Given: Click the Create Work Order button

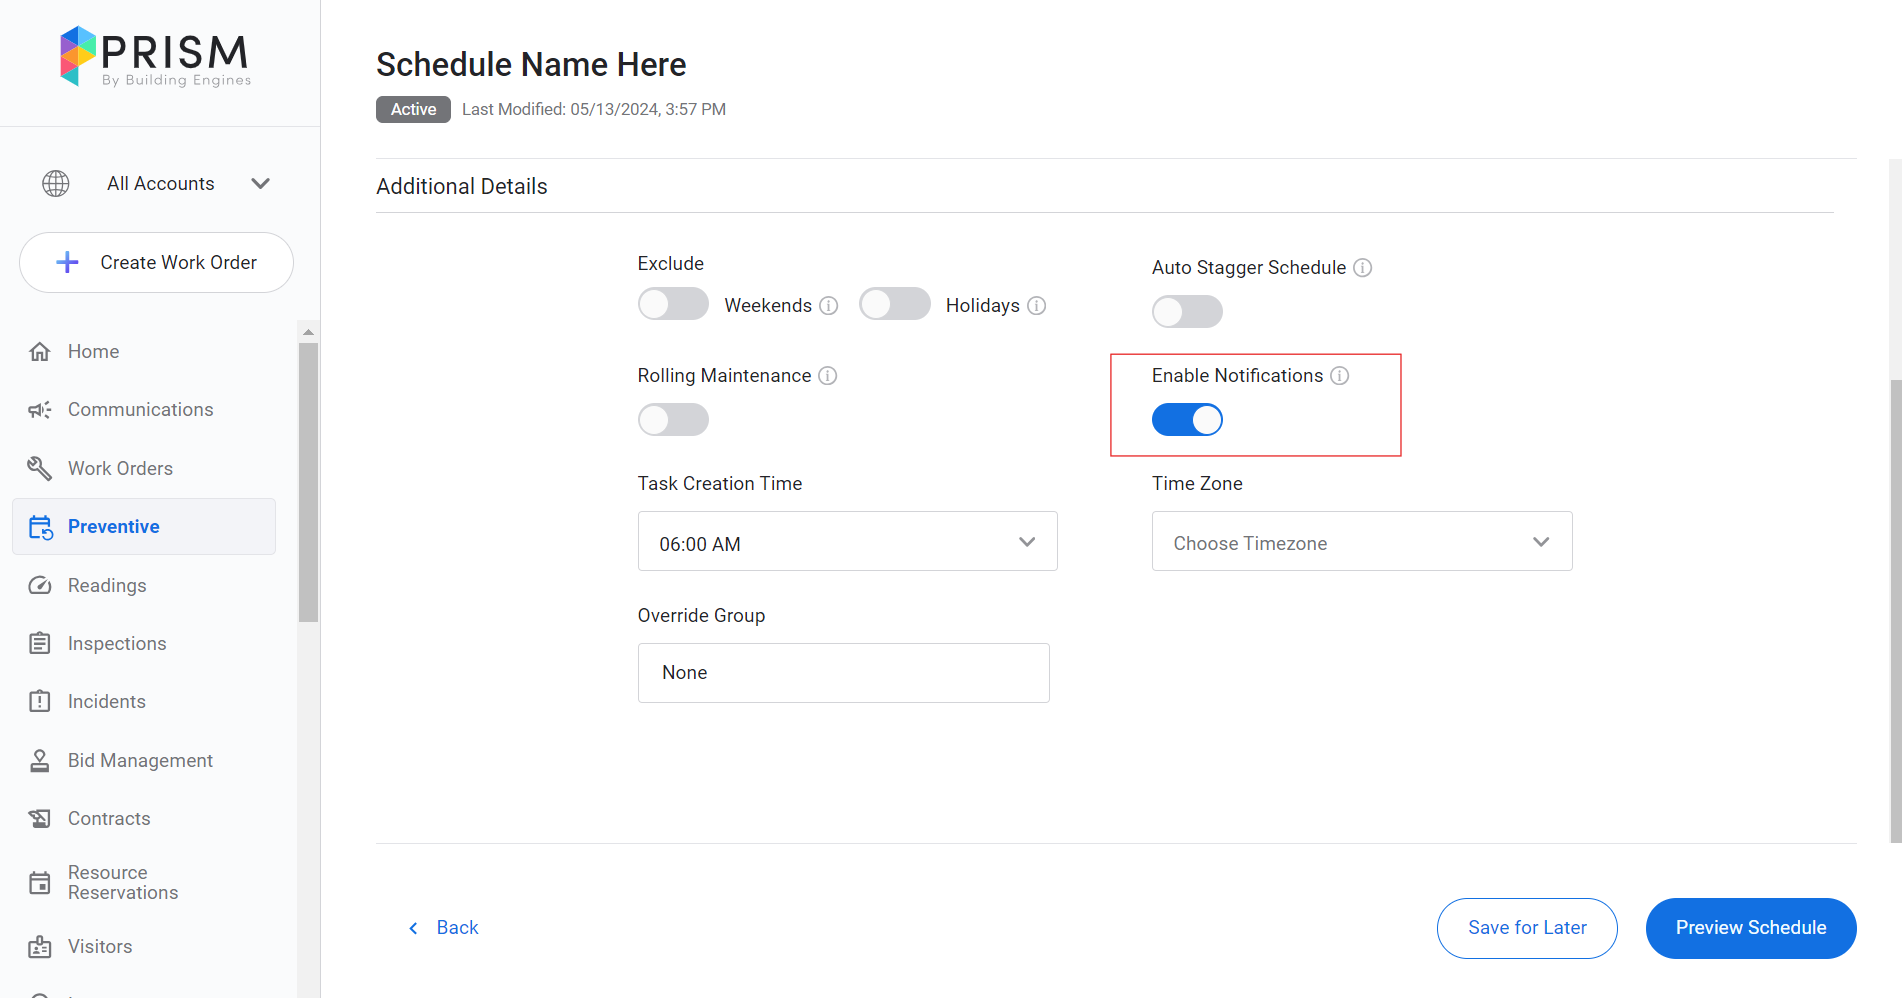Looking at the screenshot, I should (x=156, y=262).
